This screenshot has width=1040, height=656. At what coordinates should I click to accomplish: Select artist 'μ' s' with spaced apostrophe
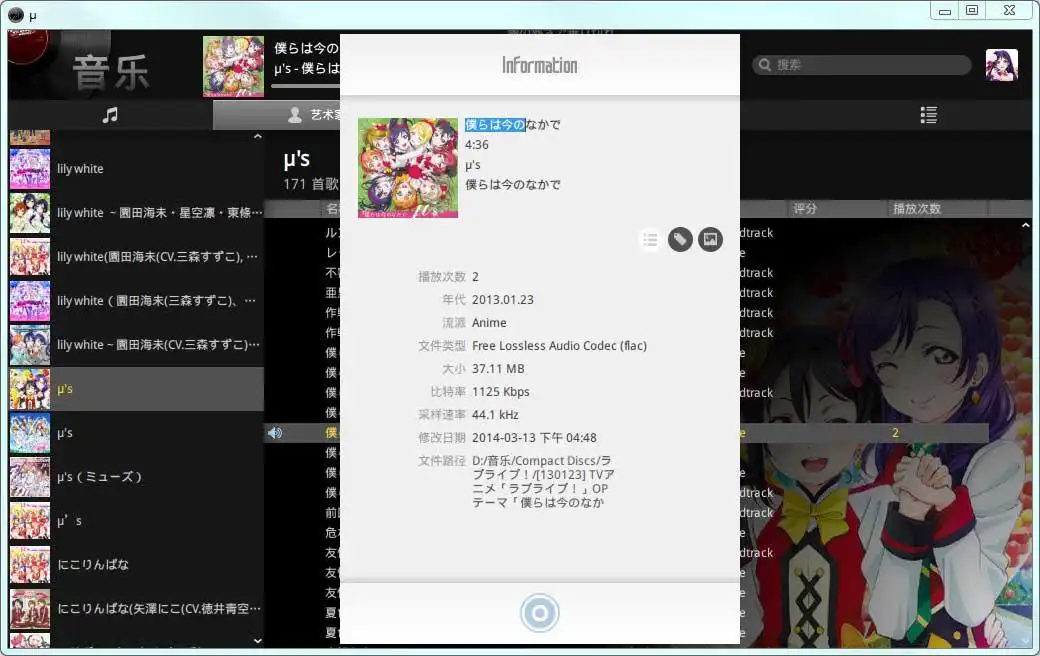[136, 521]
